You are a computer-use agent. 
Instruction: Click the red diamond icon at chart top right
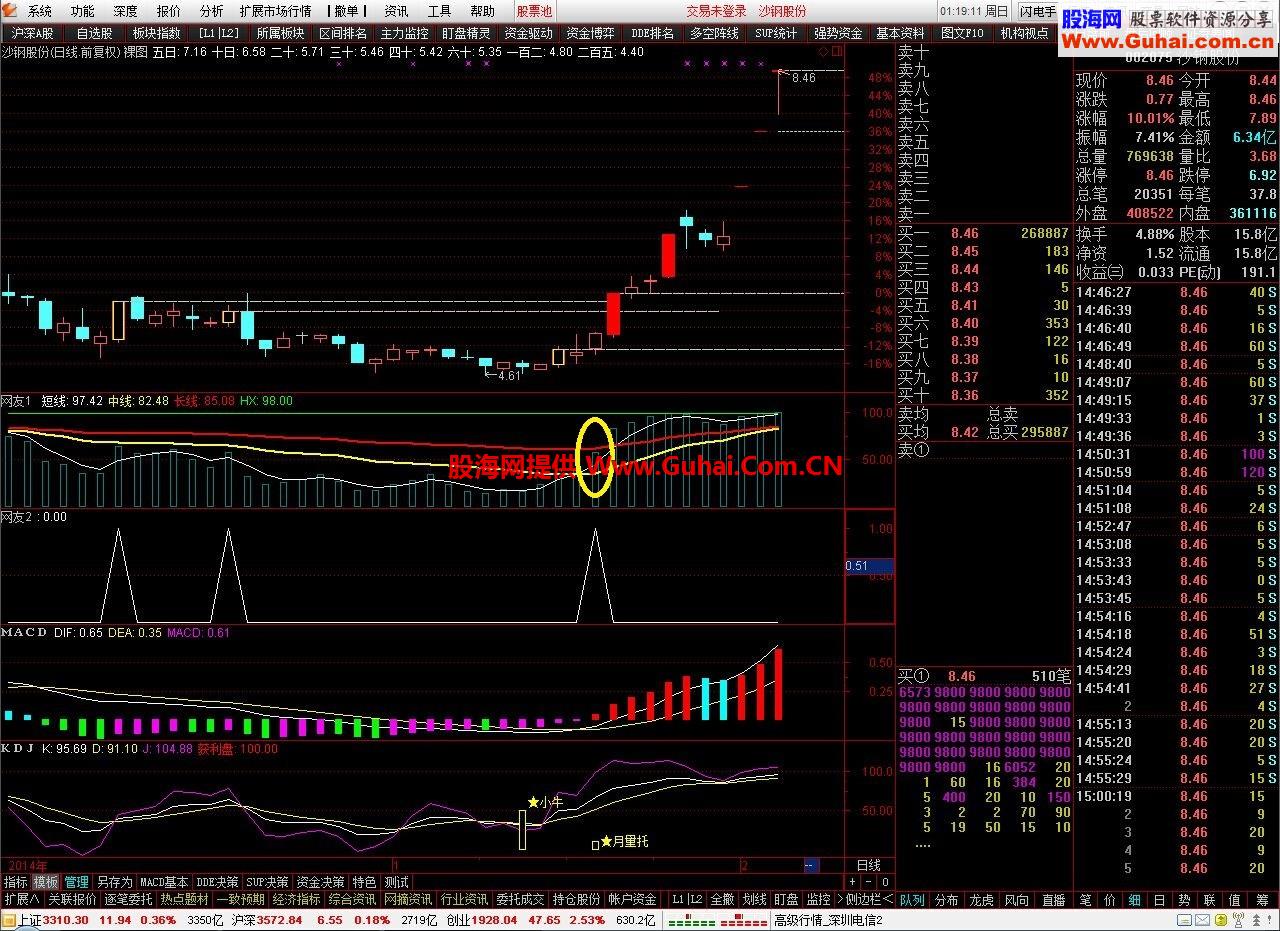pos(822,51)
